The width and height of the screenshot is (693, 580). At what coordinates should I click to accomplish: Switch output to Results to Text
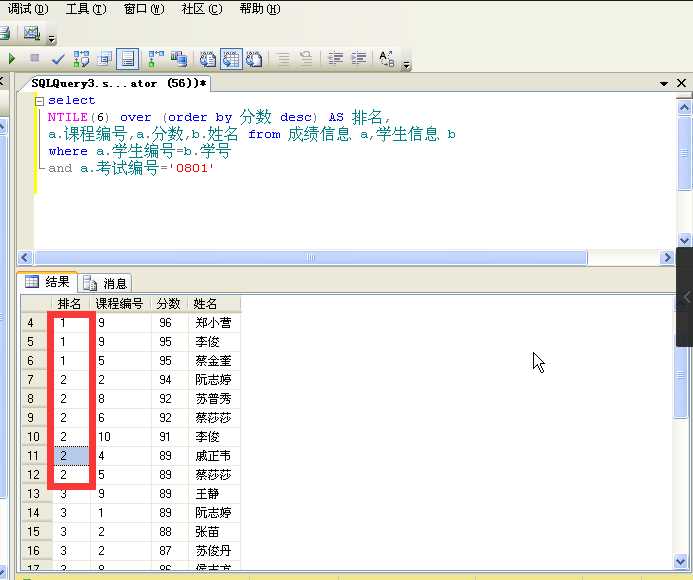[208, 58]
